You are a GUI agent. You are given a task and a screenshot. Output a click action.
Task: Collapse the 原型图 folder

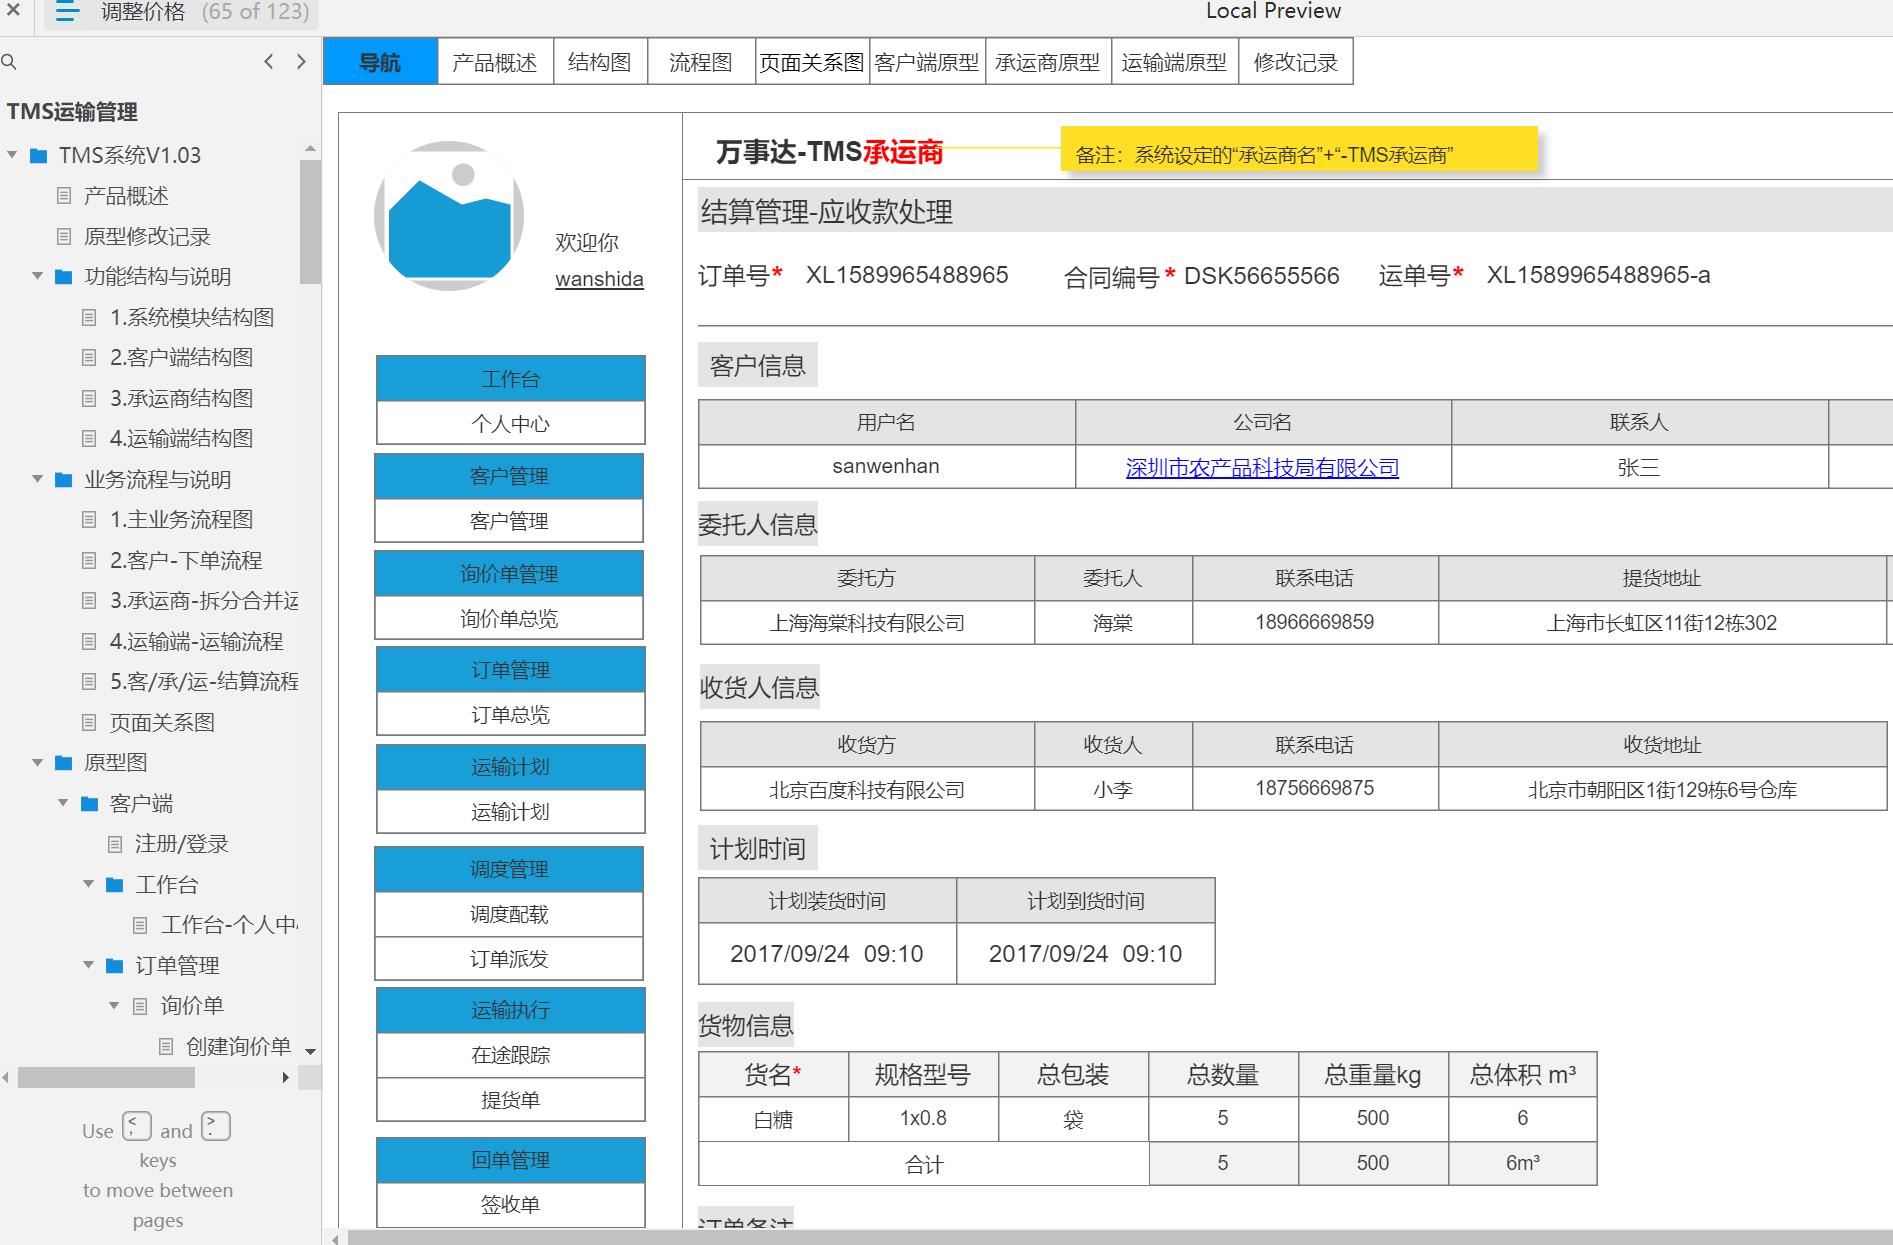tap(38, 762)
